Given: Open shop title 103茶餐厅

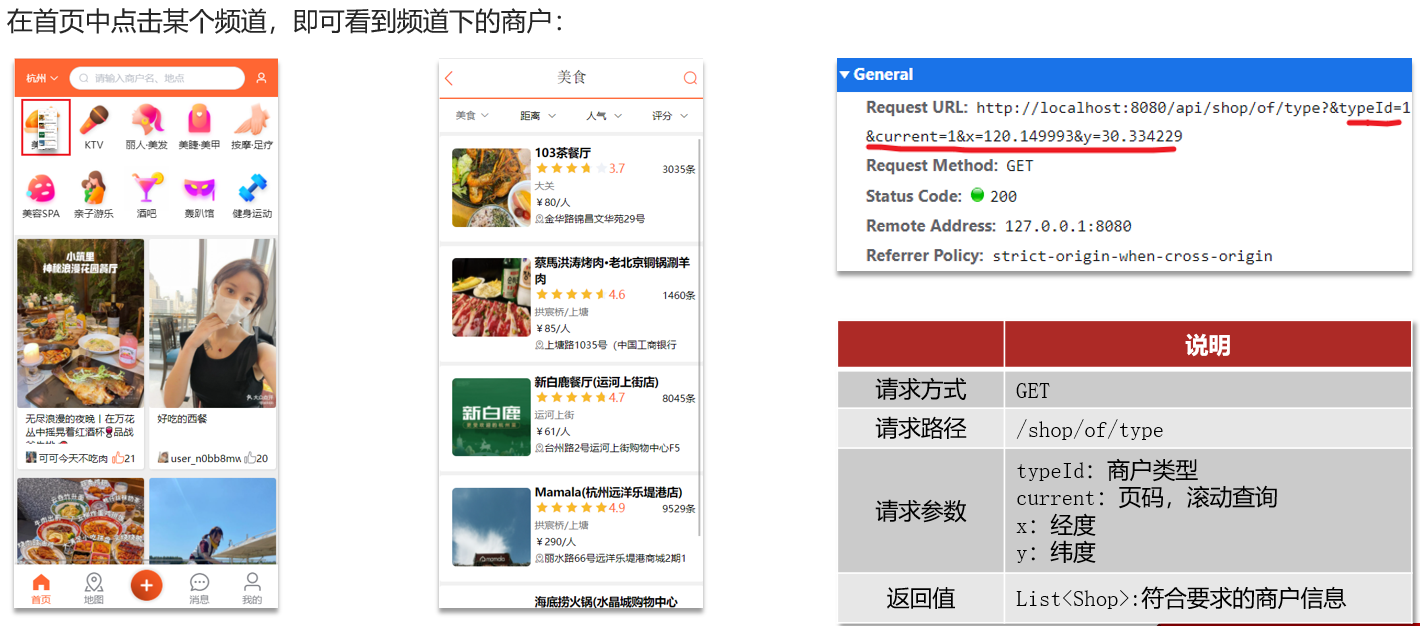Looking at the screenshot, I should tap(563, 153).
